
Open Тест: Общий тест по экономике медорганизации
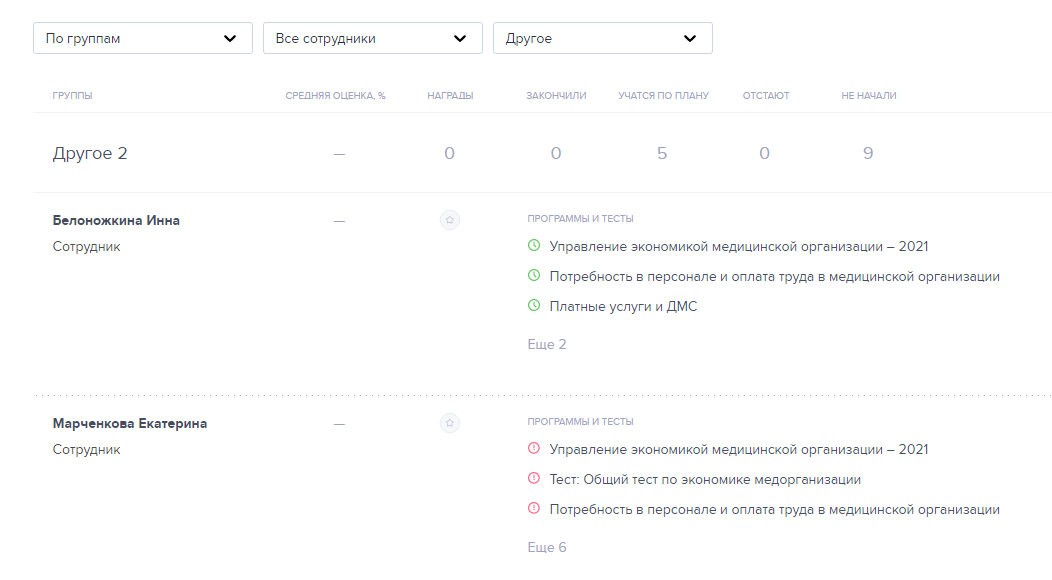[705, 479]
